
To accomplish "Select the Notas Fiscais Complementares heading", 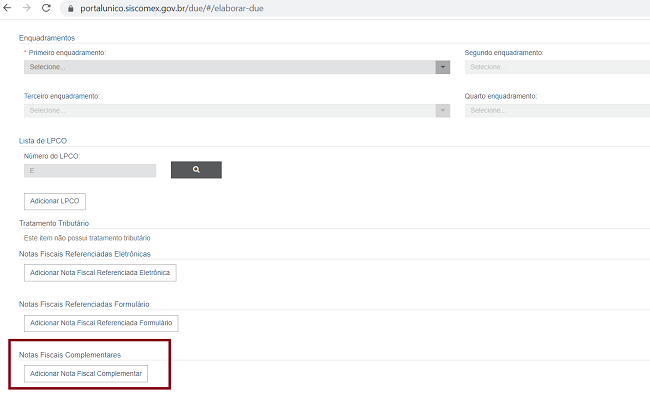I will [x=70, y=355].
